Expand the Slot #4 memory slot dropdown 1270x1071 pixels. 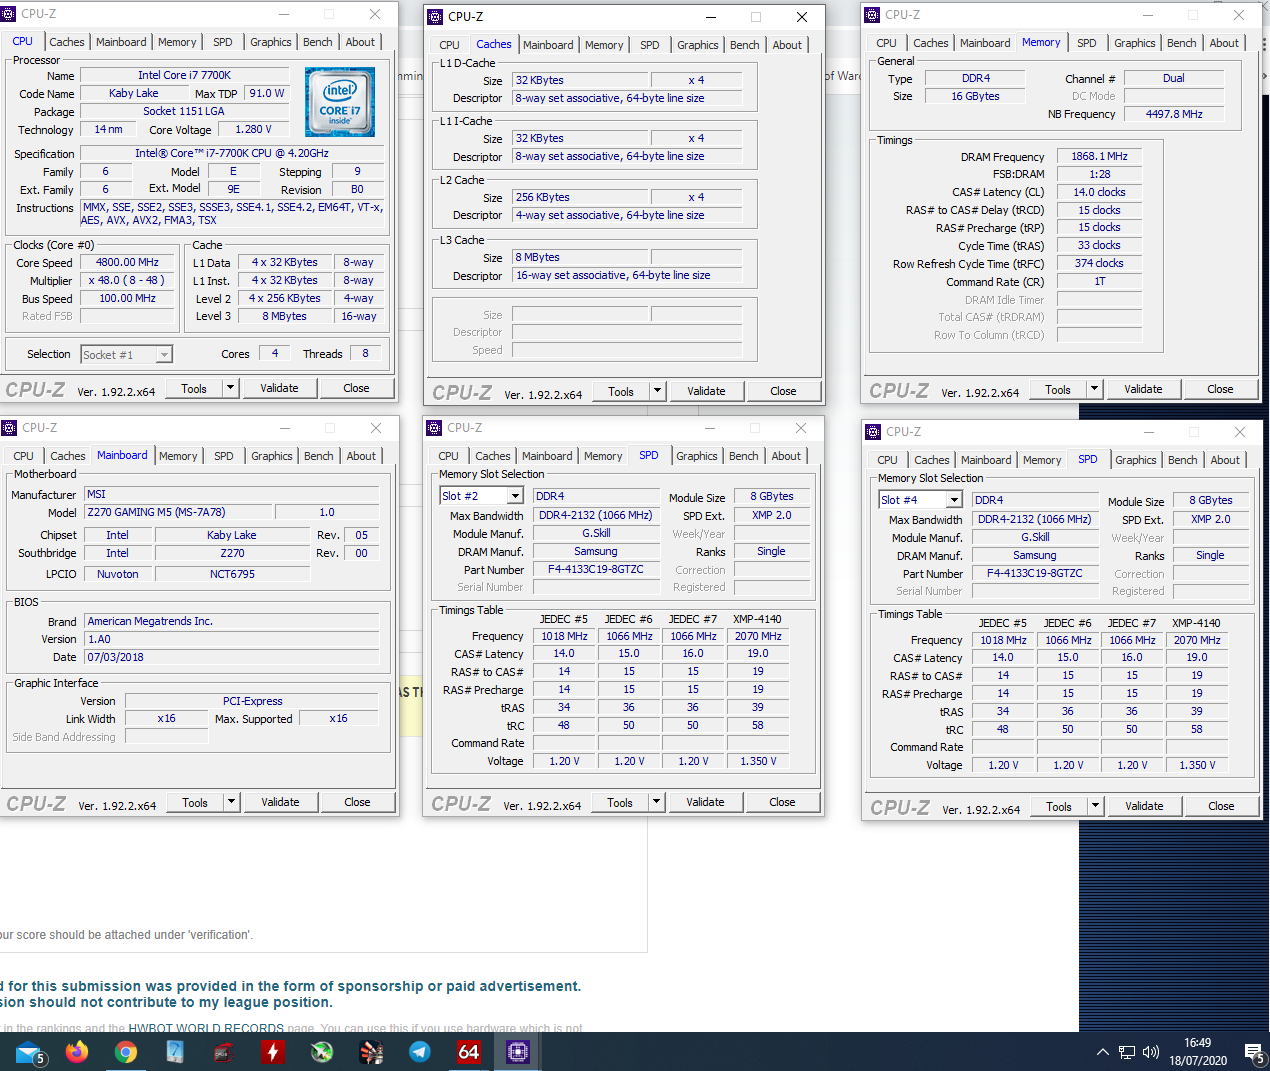coord(954,500)
